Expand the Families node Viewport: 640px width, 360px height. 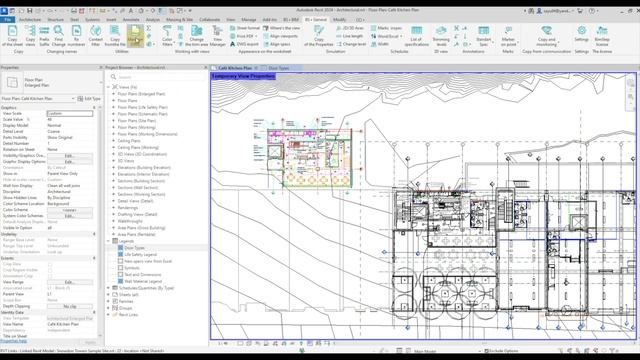tap(109, 301)
